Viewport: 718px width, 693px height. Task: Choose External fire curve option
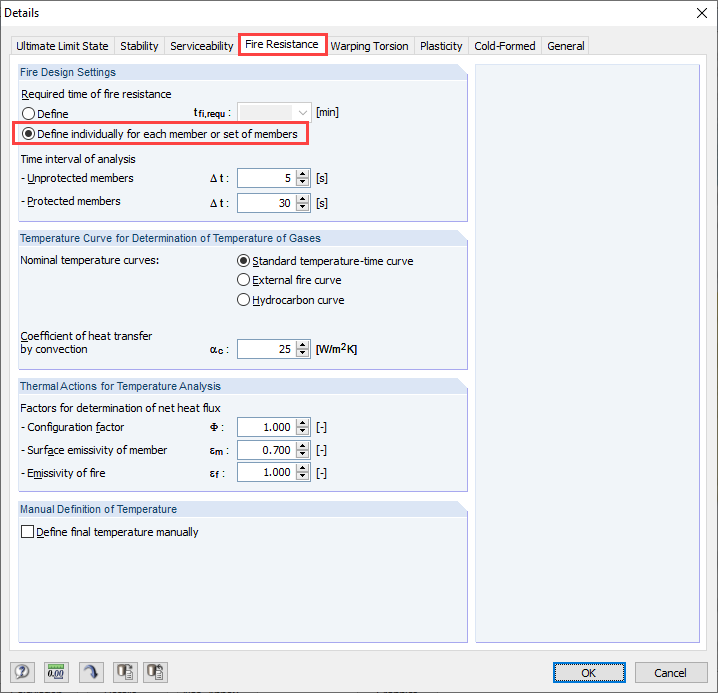243,280
